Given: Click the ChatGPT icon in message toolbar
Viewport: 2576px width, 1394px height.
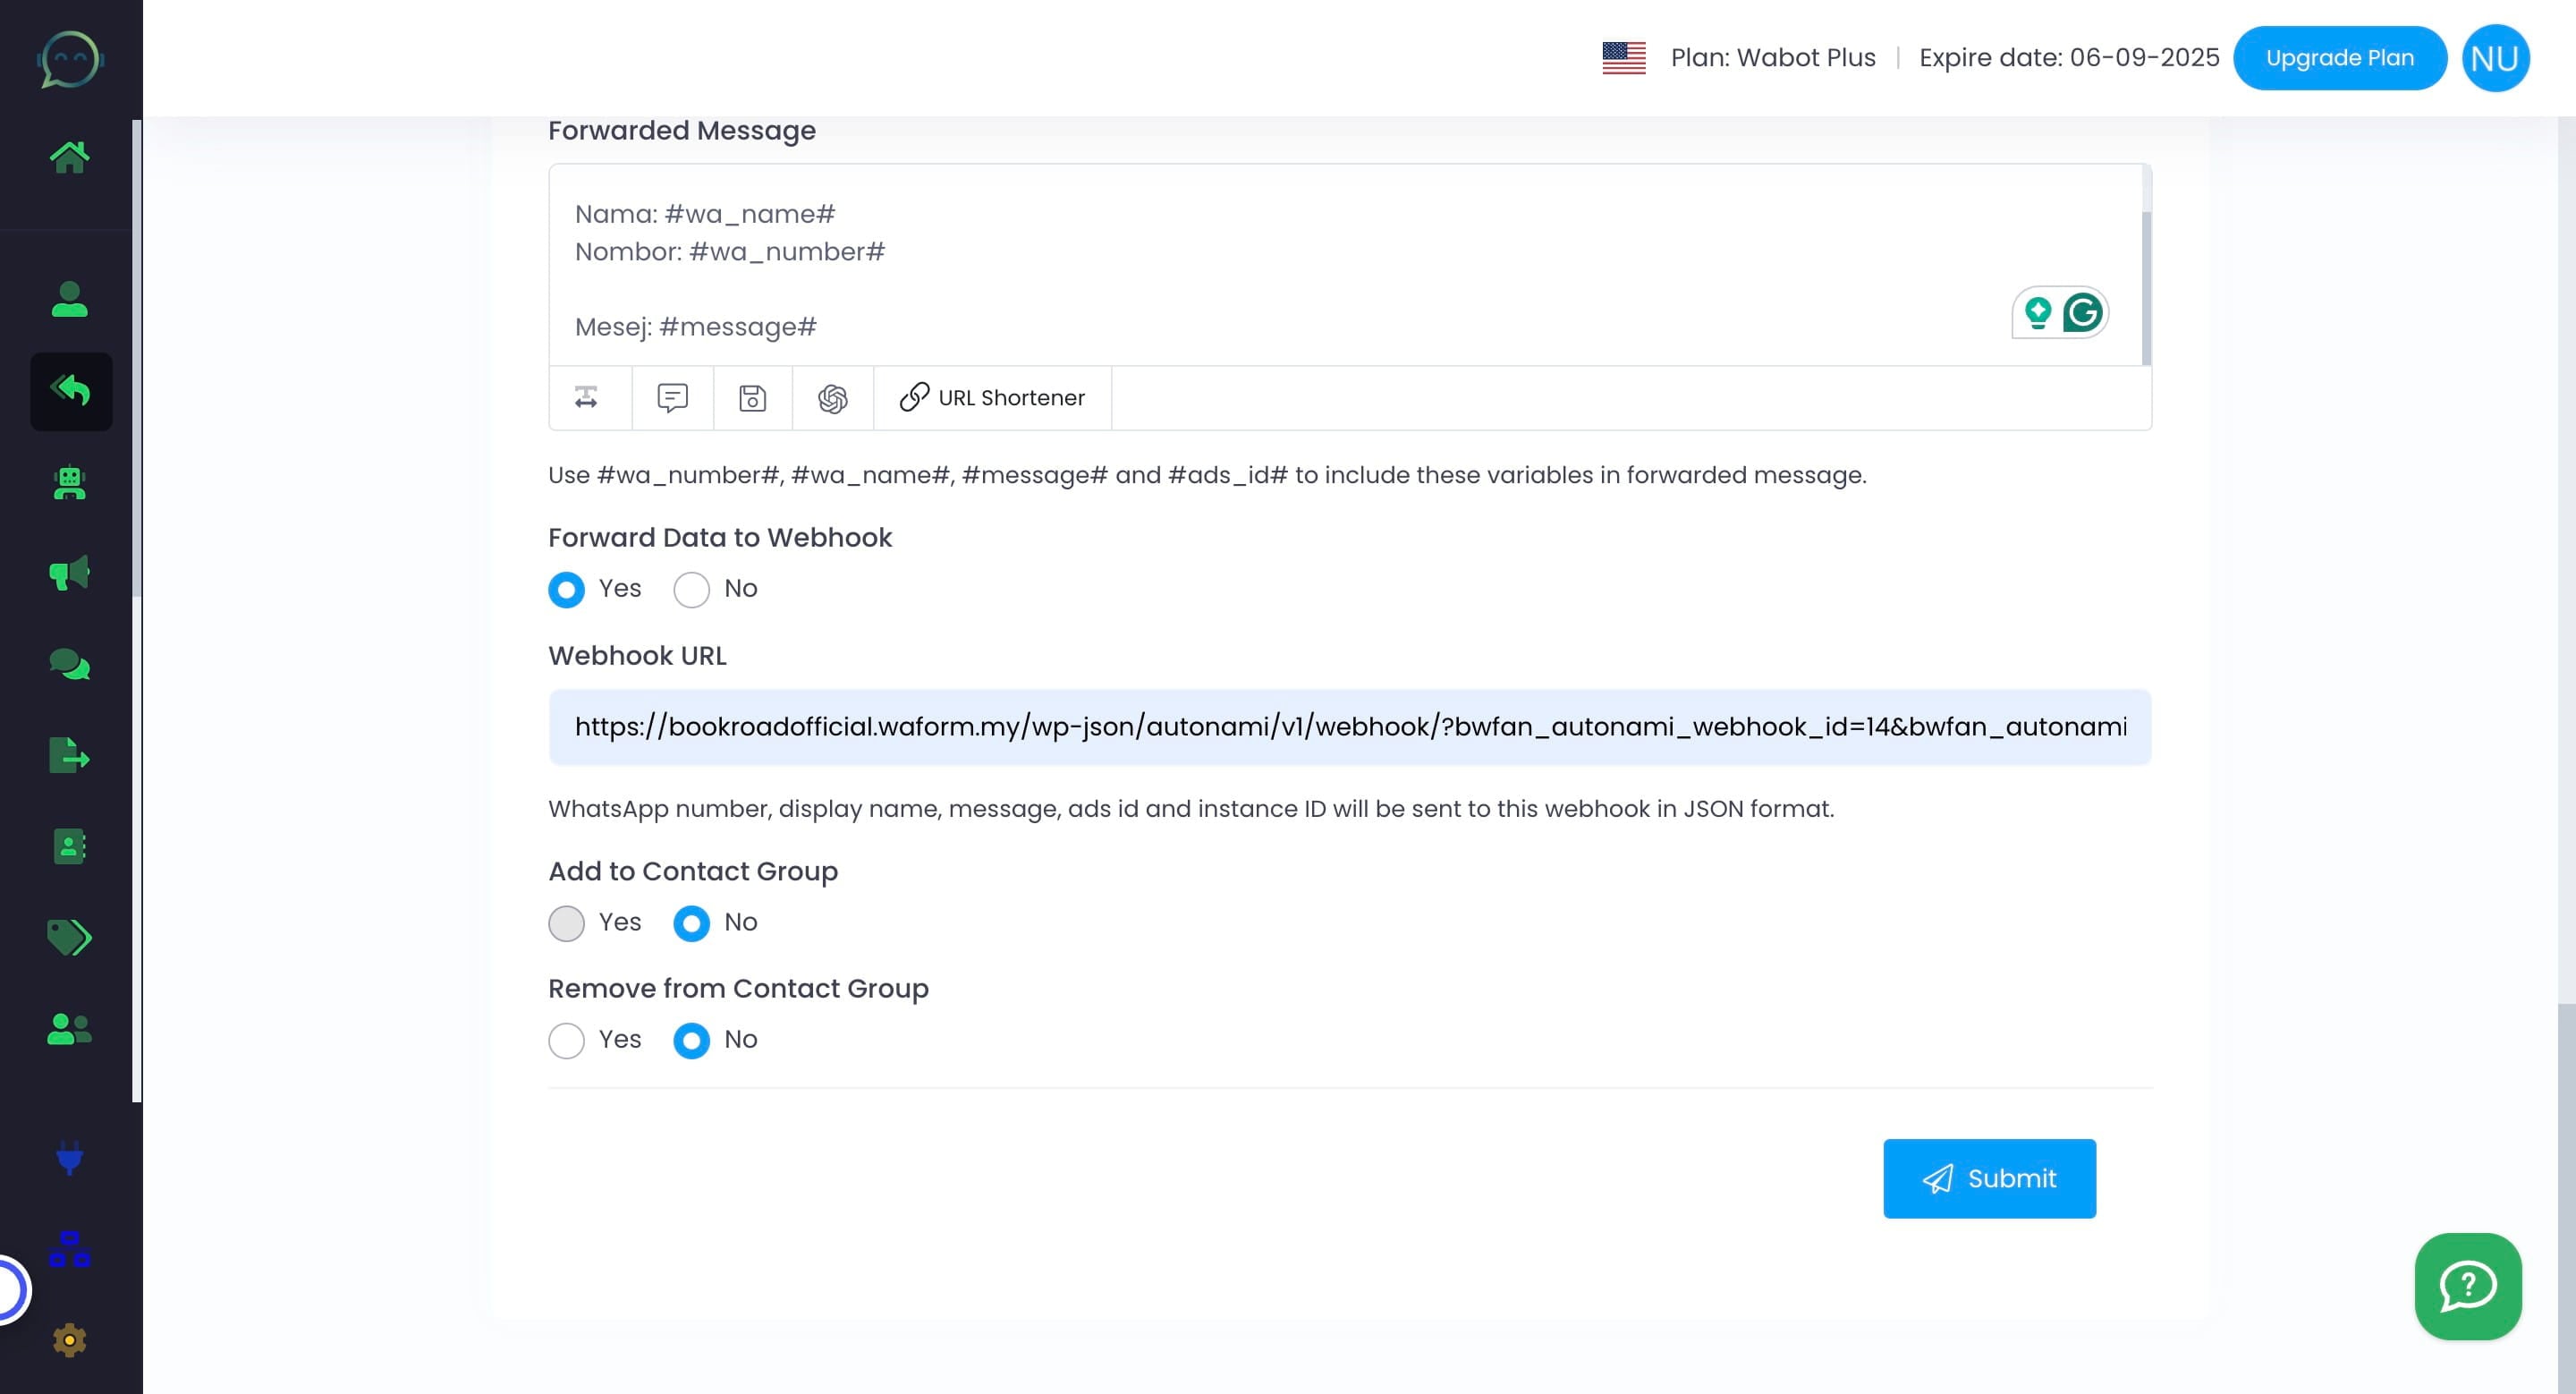Looking at the screenshot, I should [832, 398].
